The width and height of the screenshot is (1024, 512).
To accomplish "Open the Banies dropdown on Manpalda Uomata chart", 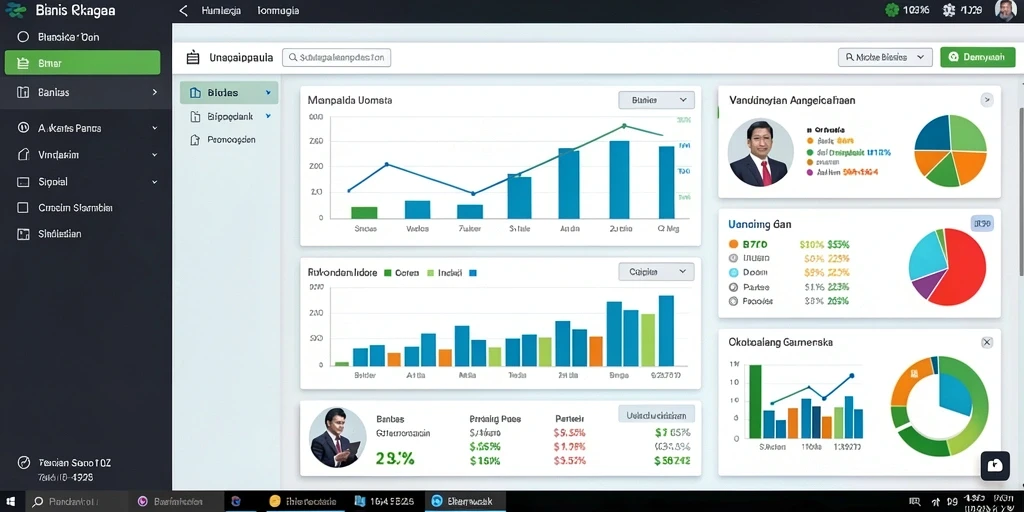I will coord(656,100).
